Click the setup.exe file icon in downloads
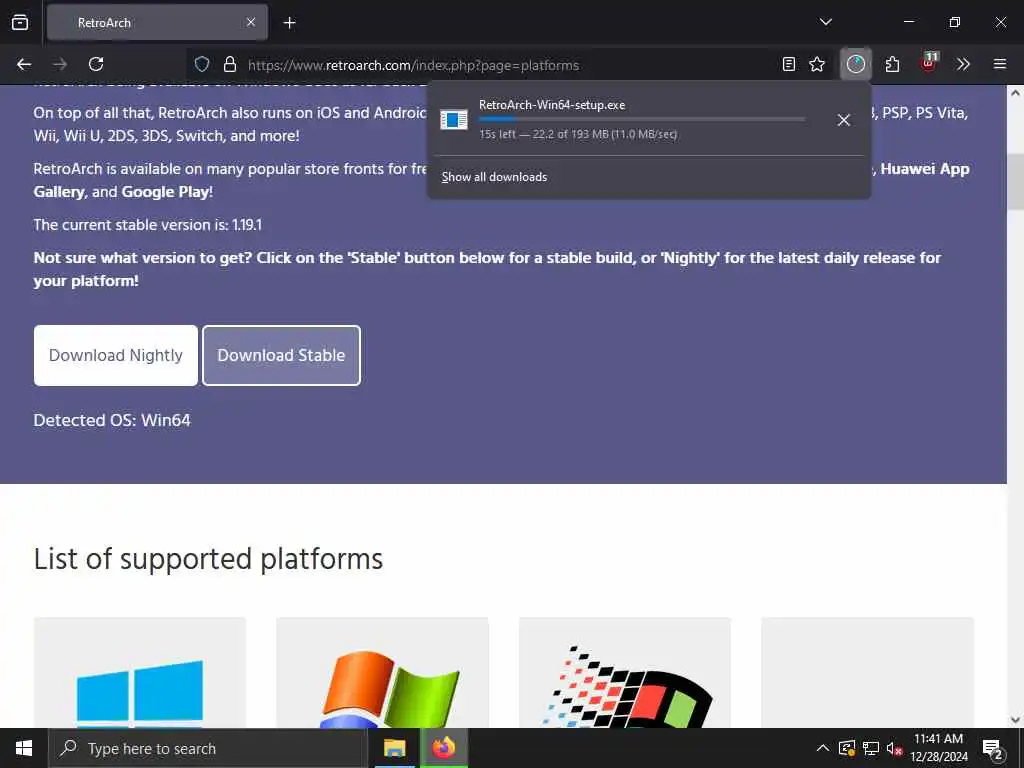 click(454, 120)
